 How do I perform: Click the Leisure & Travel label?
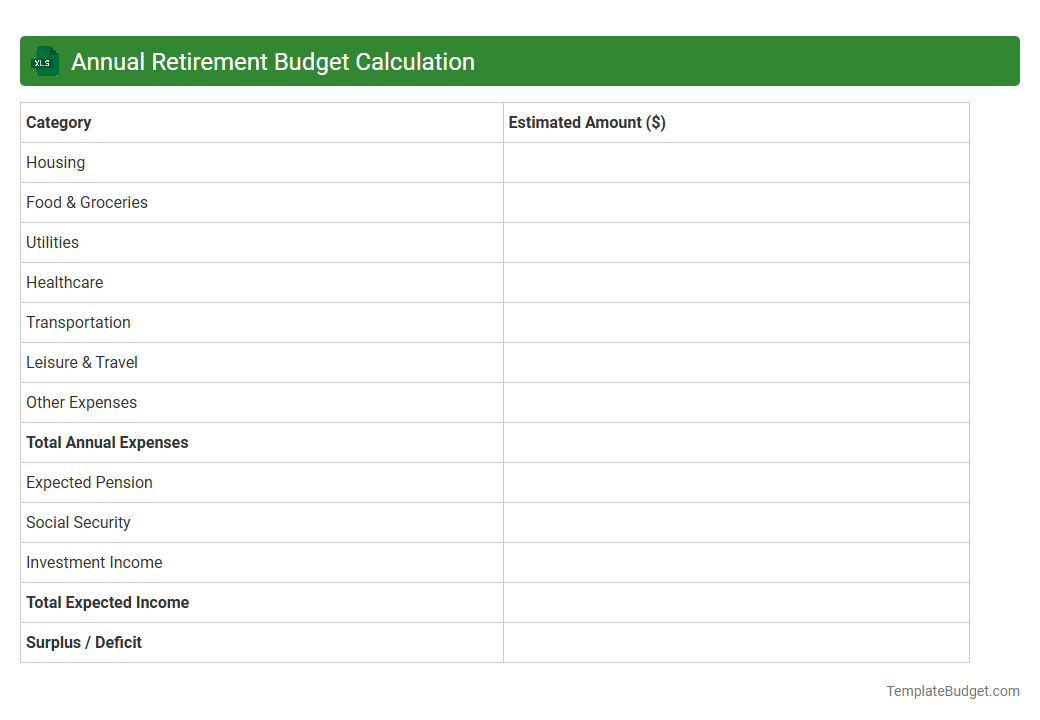[82, 362]
